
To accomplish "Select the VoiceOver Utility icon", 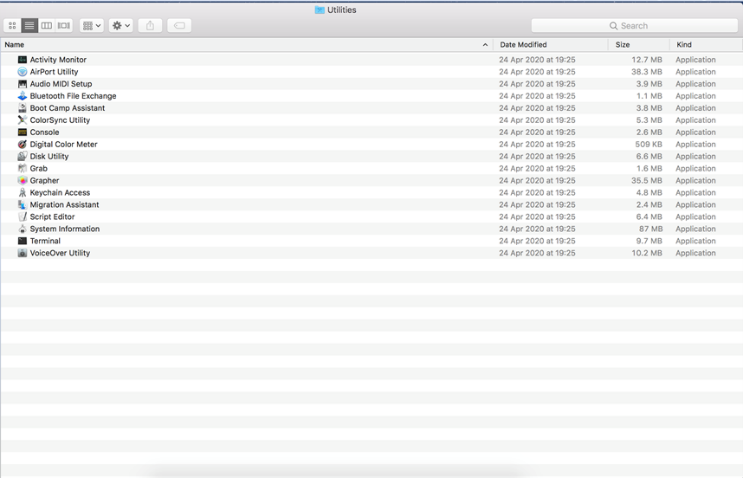I will (22, 253).
